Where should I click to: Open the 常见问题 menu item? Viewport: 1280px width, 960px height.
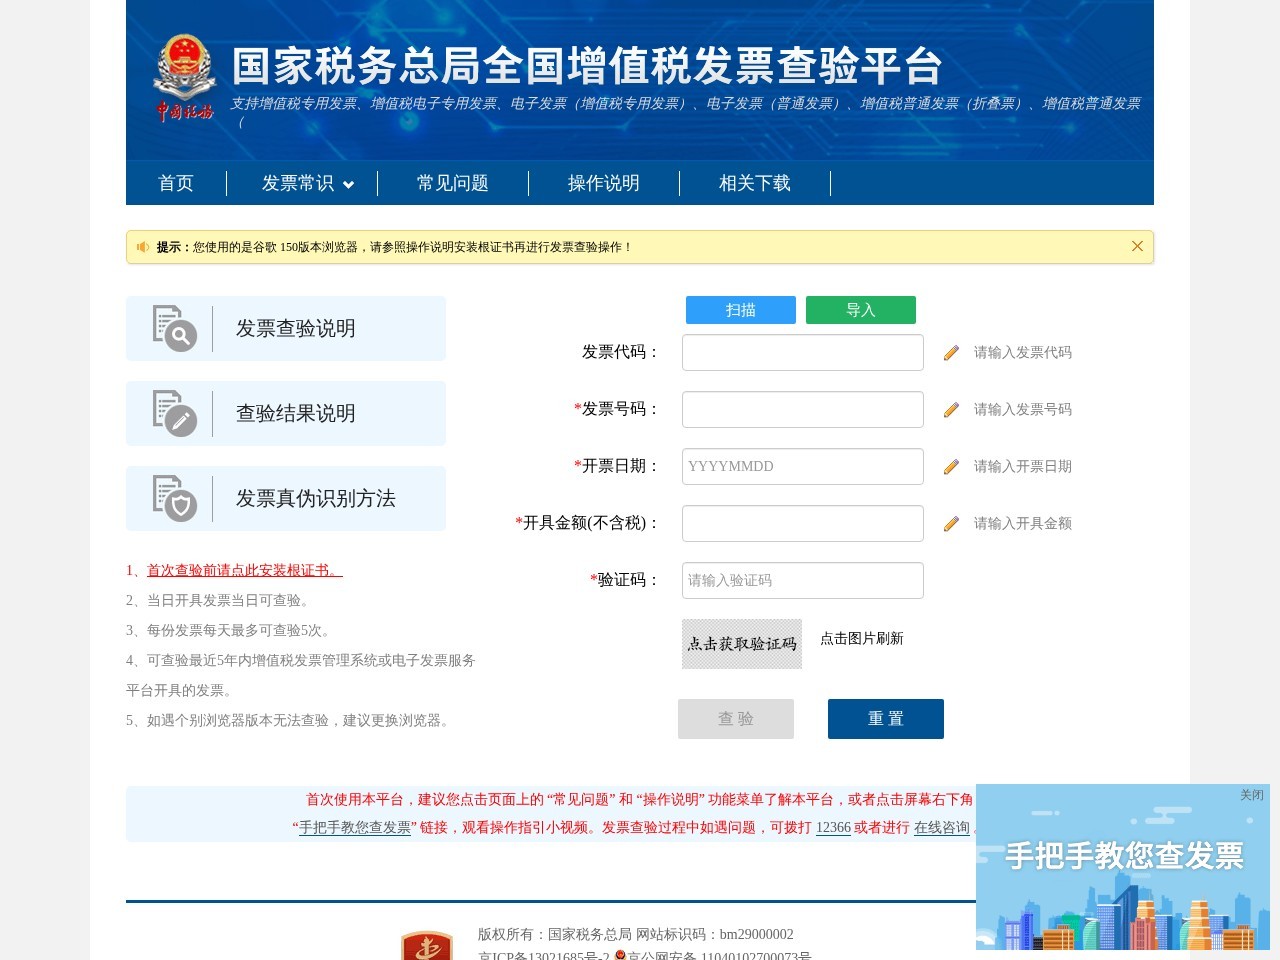(x=453, y=183)
